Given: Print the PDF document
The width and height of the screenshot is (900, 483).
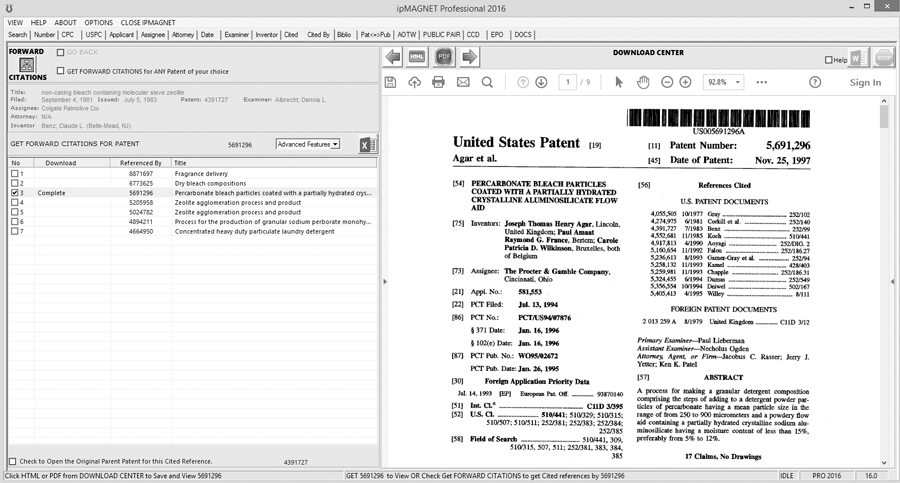Looking at the screenshot, I should [439, 82].
